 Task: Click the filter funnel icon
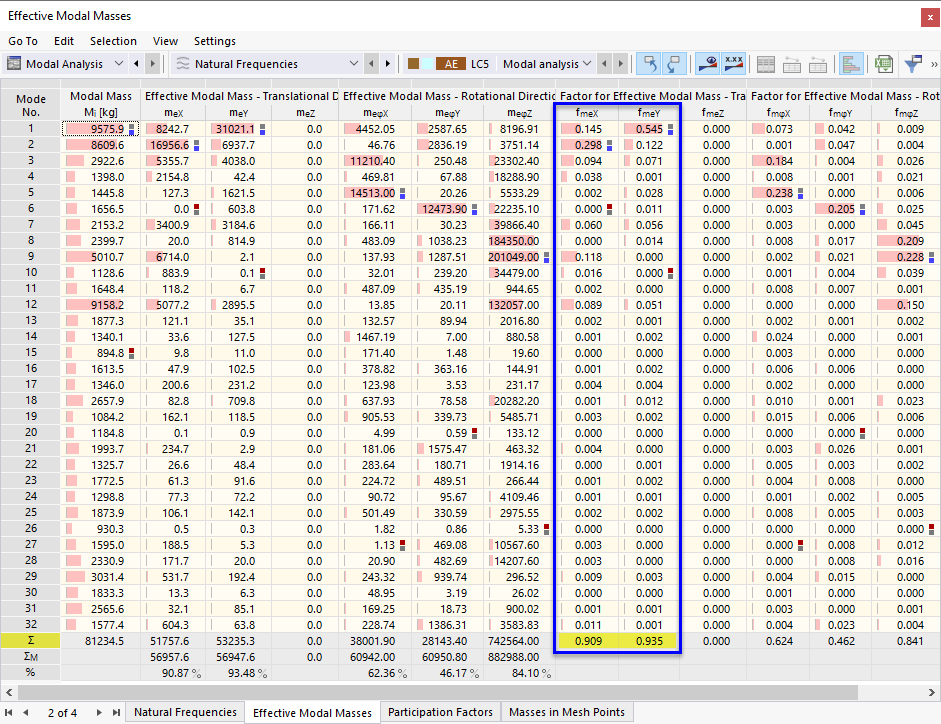click(x=912, y=64)
